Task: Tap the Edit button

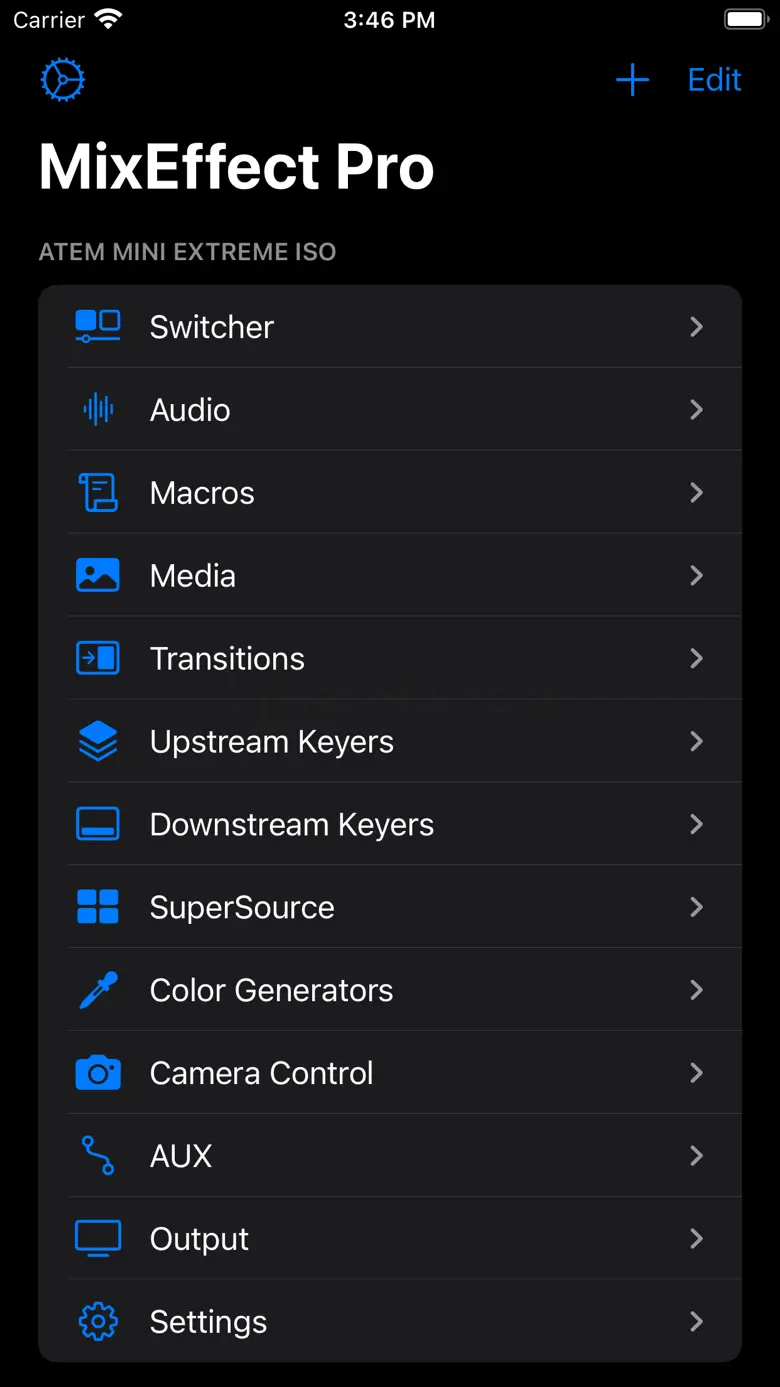Action: pos(714,80)
